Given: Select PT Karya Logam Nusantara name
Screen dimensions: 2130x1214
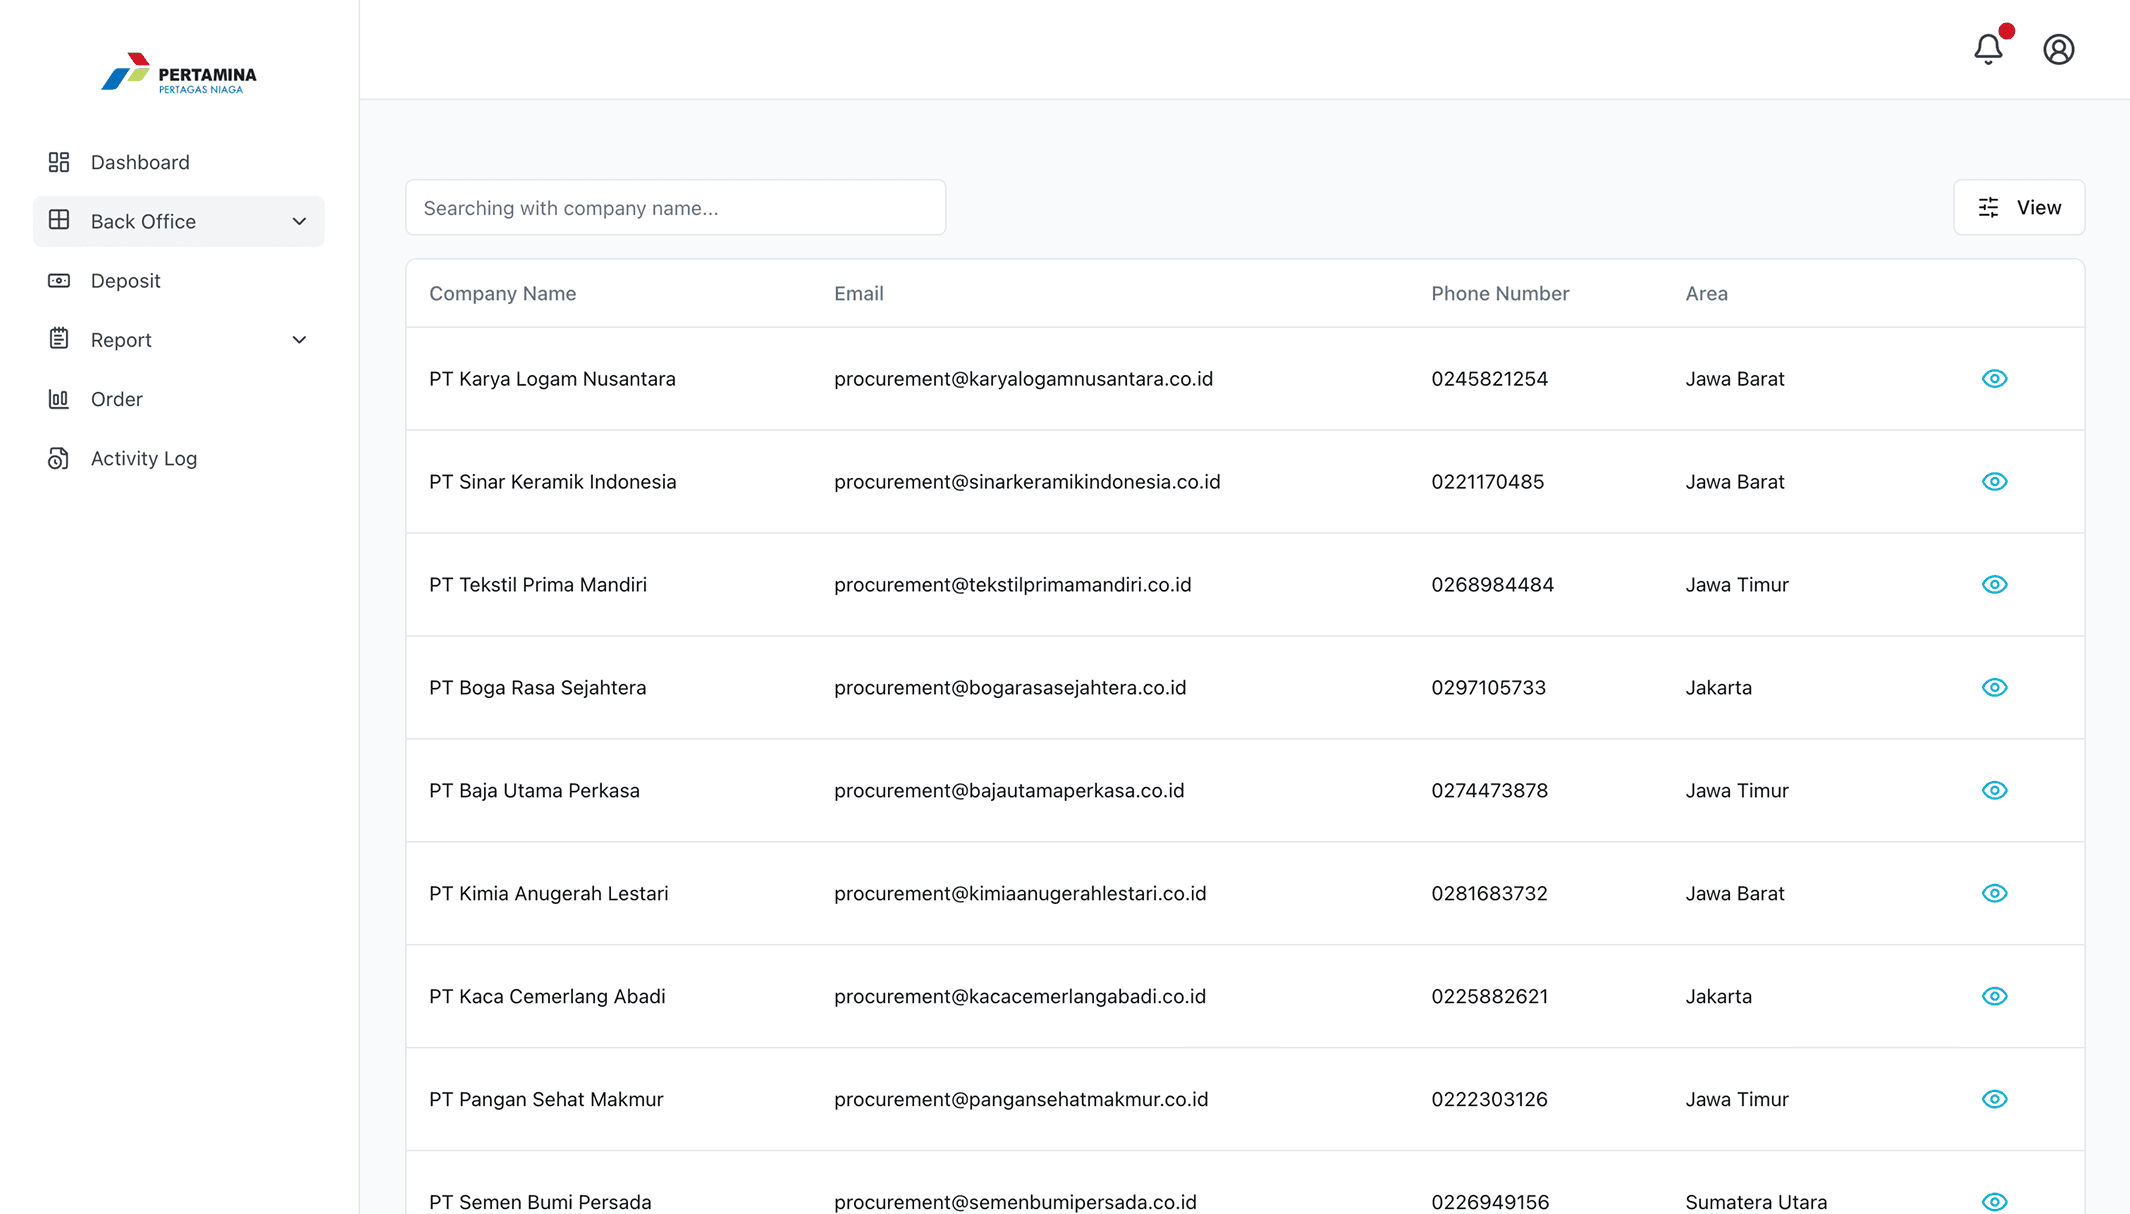Looking at the screenshot, I should [552, 379].
